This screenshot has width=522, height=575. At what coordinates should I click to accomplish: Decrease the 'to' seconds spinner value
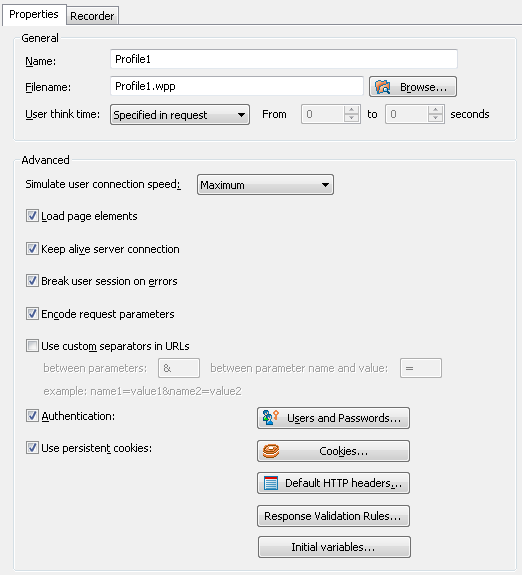(435, 118)
